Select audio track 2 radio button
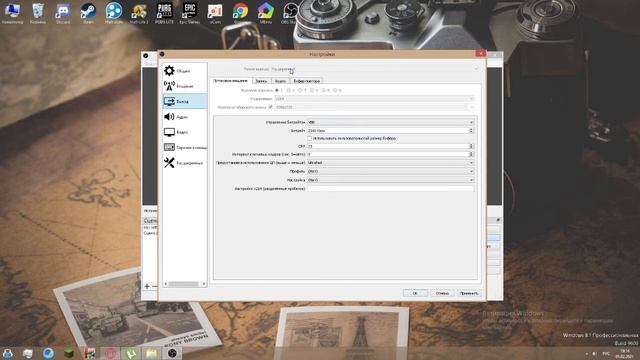640x360 pixels. pyautogui.click(x=289, y=90)
